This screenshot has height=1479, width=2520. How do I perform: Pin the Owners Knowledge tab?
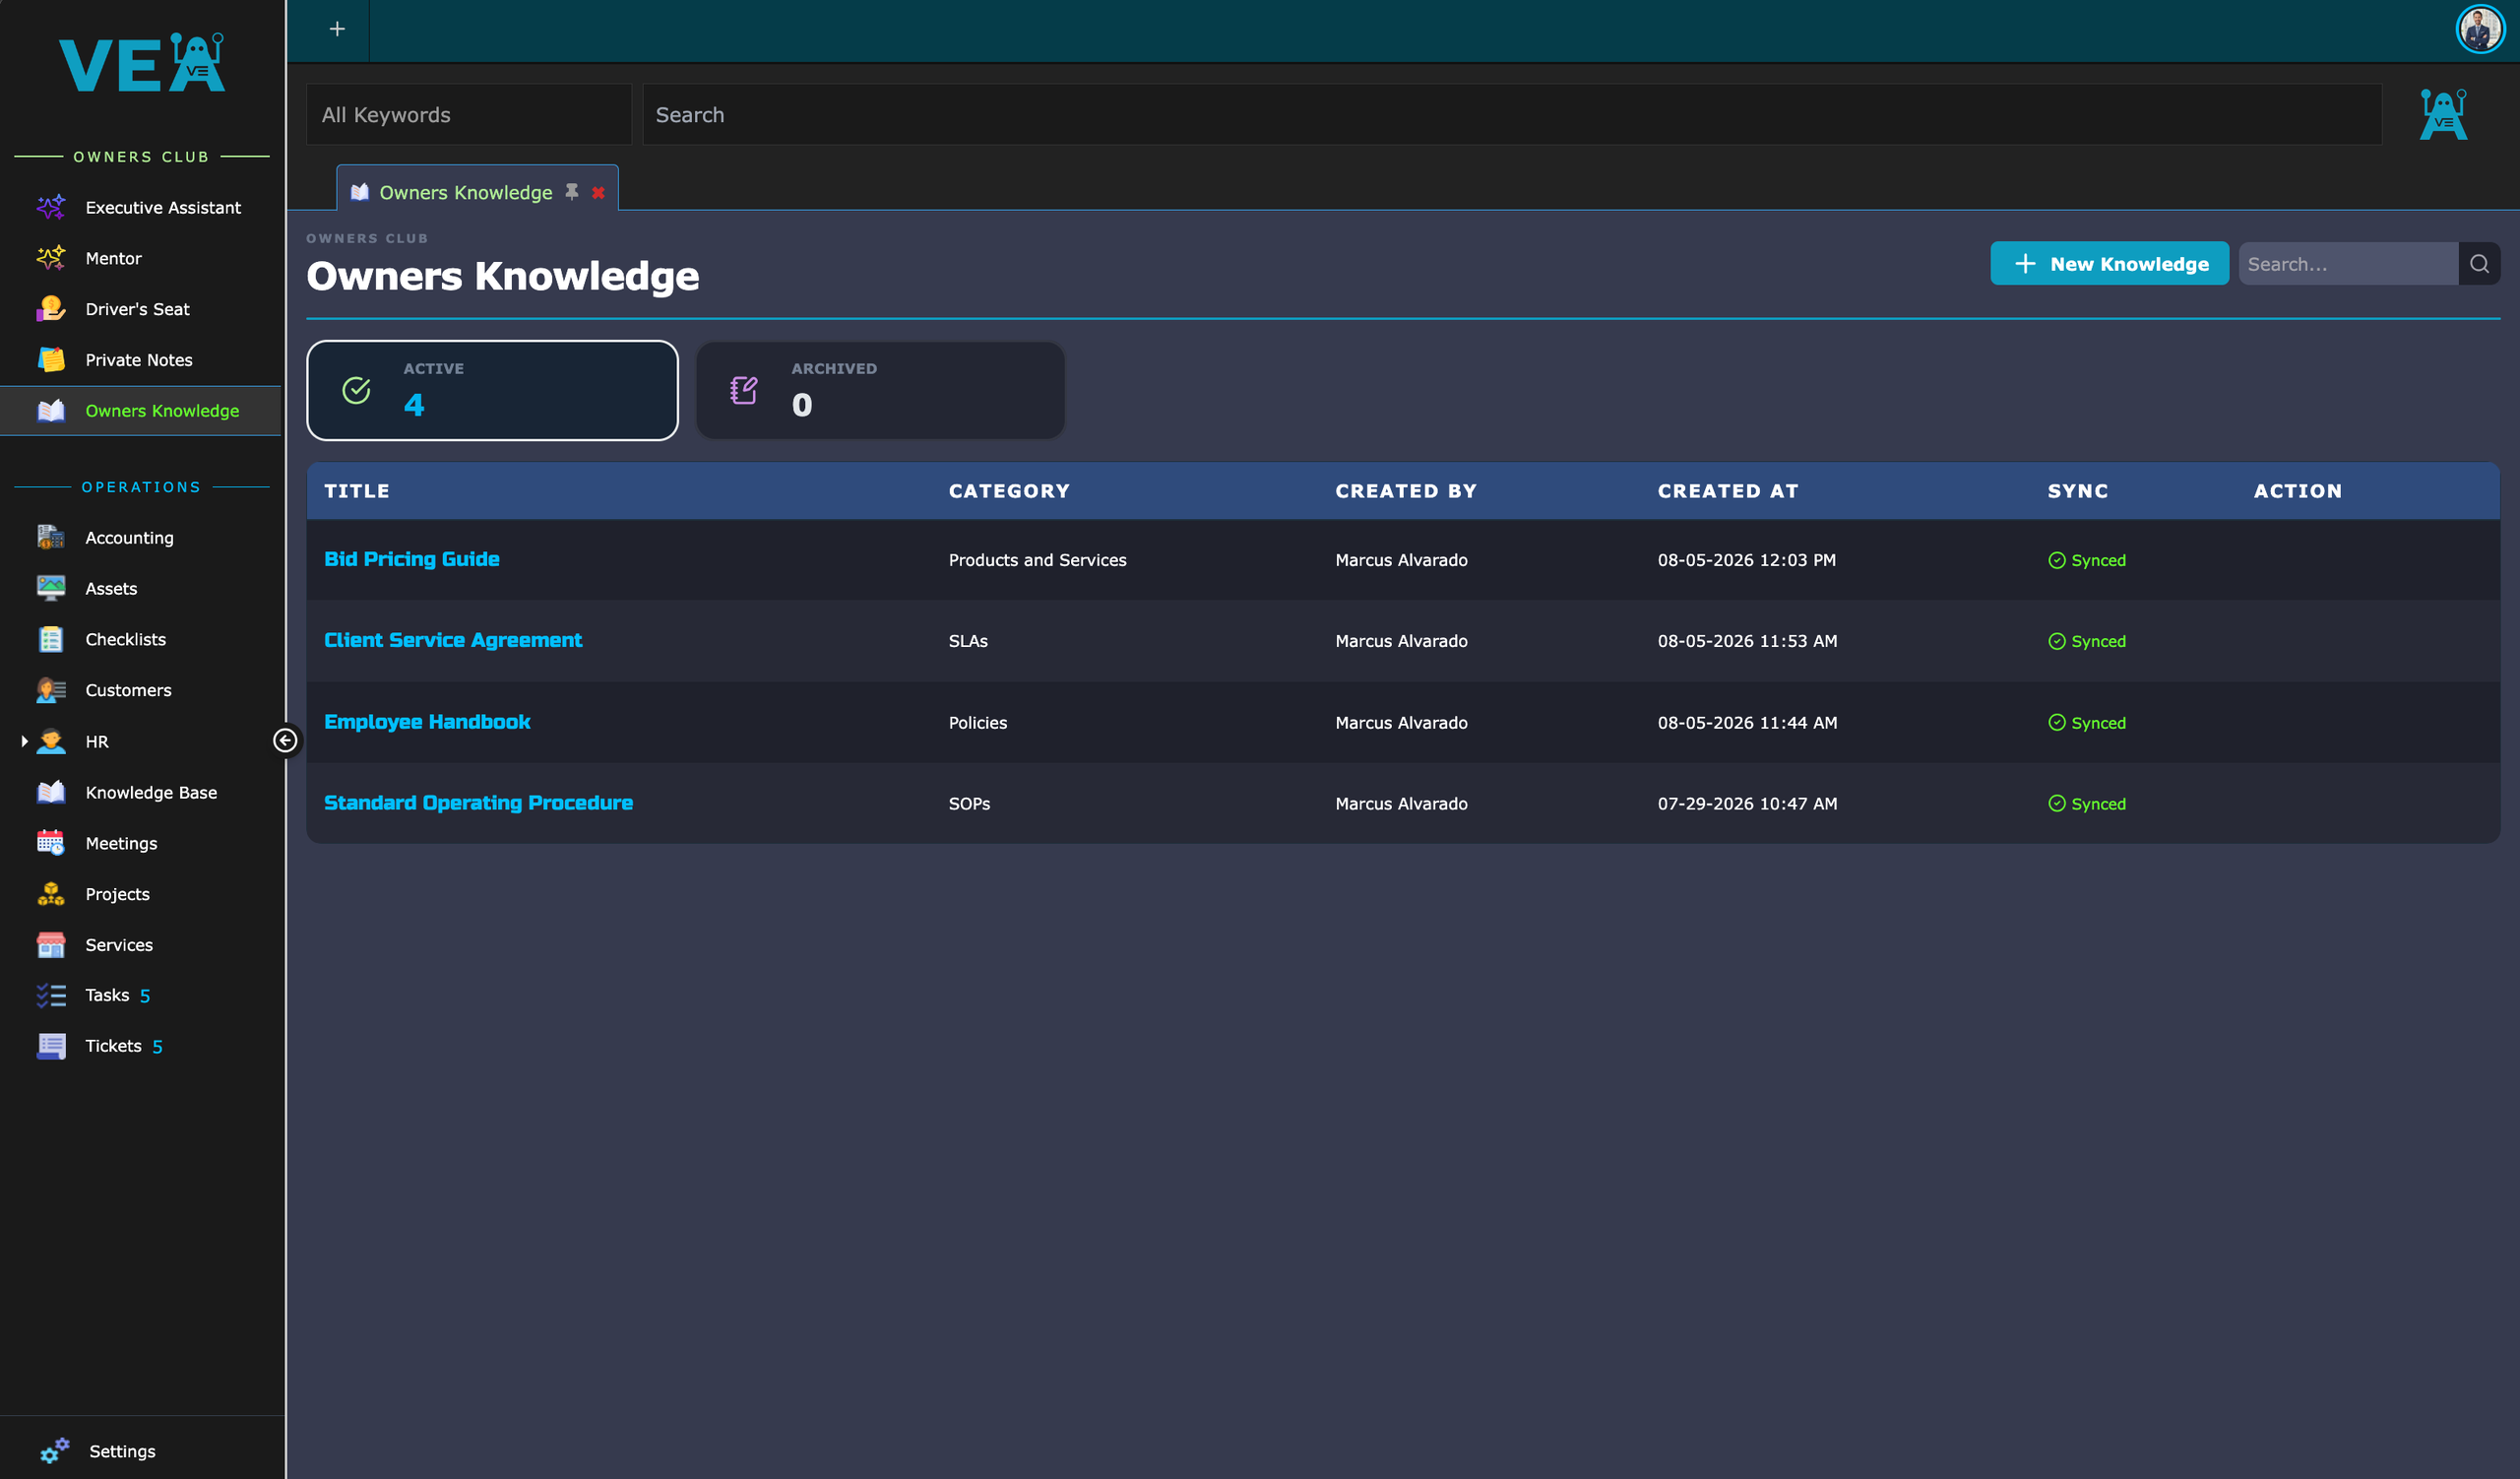(x=572, y=192)
